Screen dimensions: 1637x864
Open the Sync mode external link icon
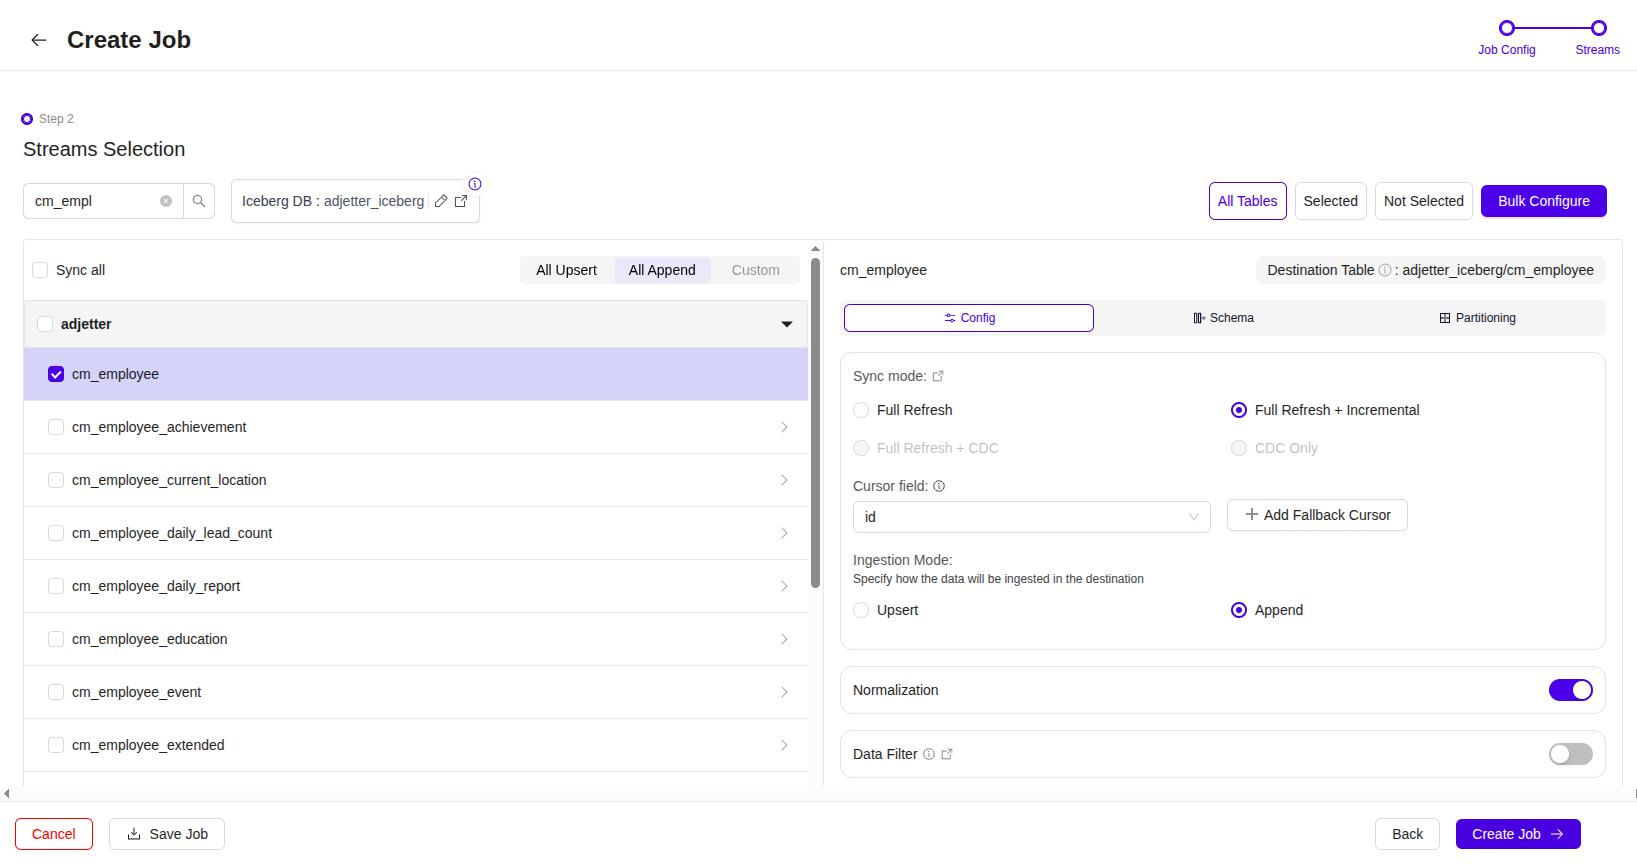pos(938,376)
